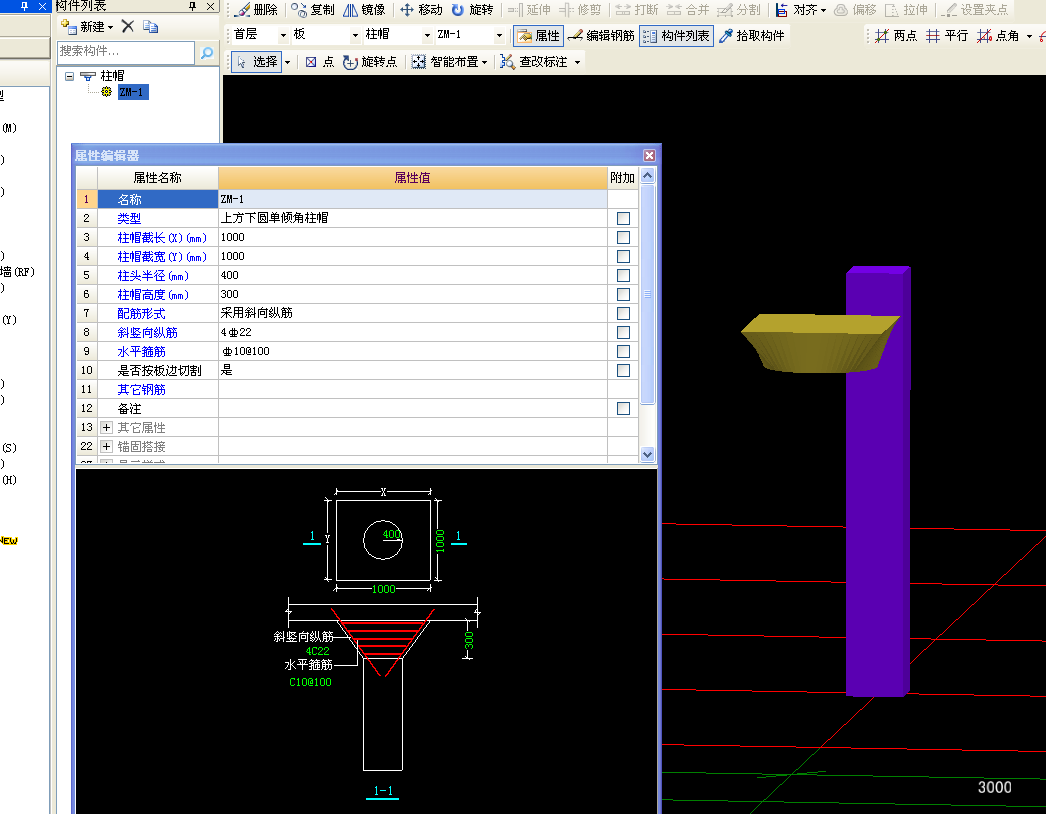Tick the 柱帽截长(X) row checkbox
The width and height of the screenshot is (1046, 814).
623,238
